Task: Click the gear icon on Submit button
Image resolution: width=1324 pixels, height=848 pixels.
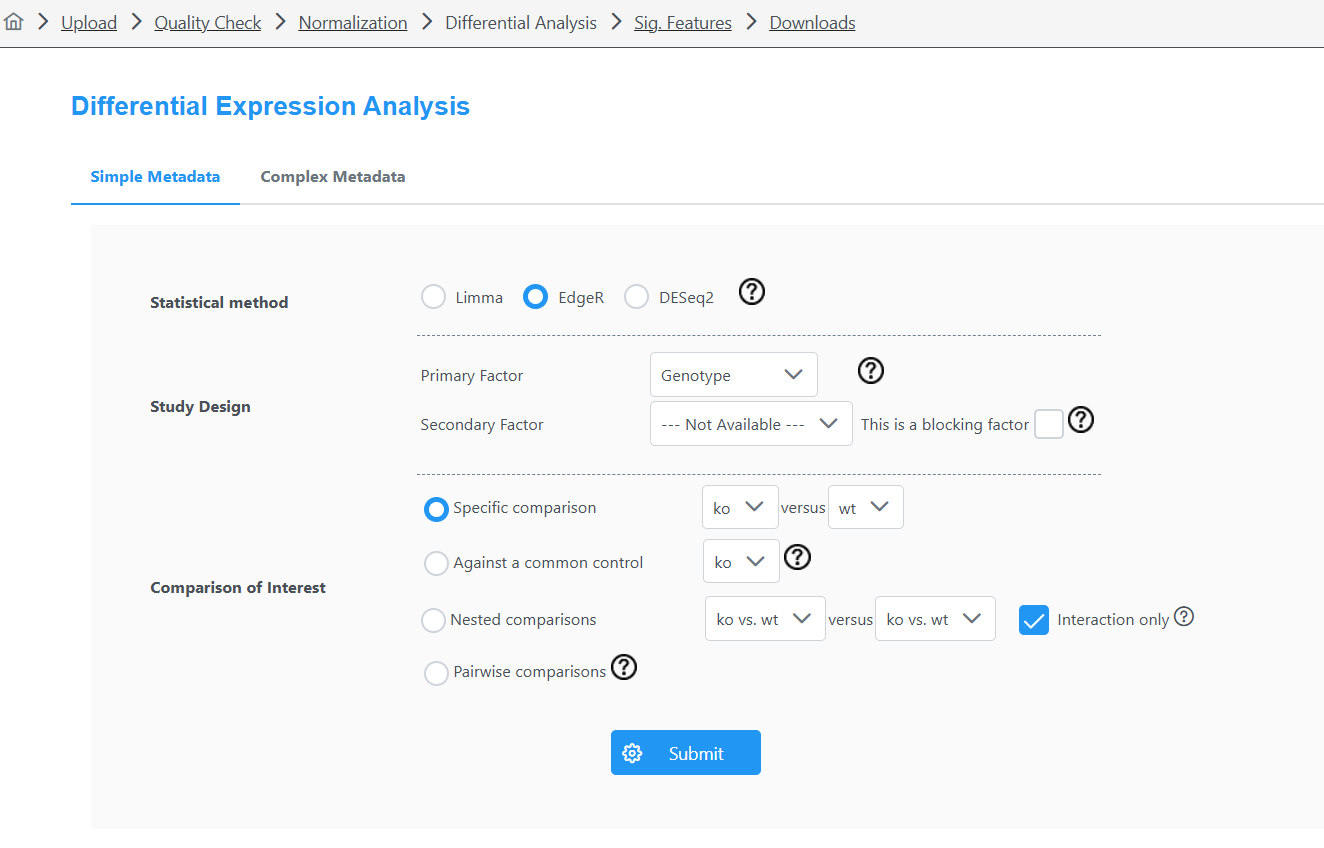Action: coord(632,753)
